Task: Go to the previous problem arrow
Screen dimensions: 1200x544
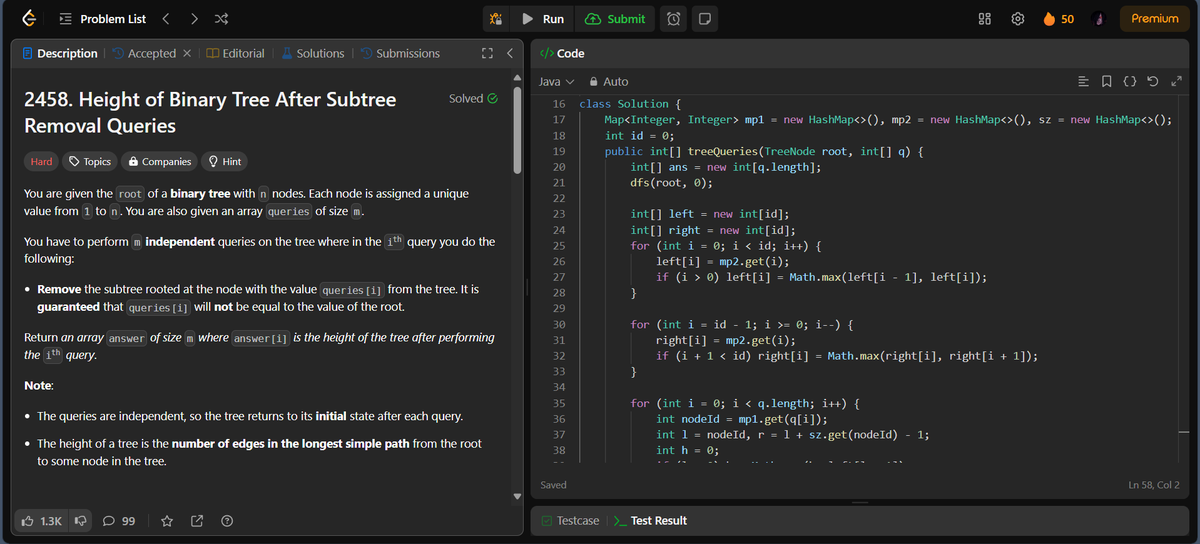Action: click(167, 19)
